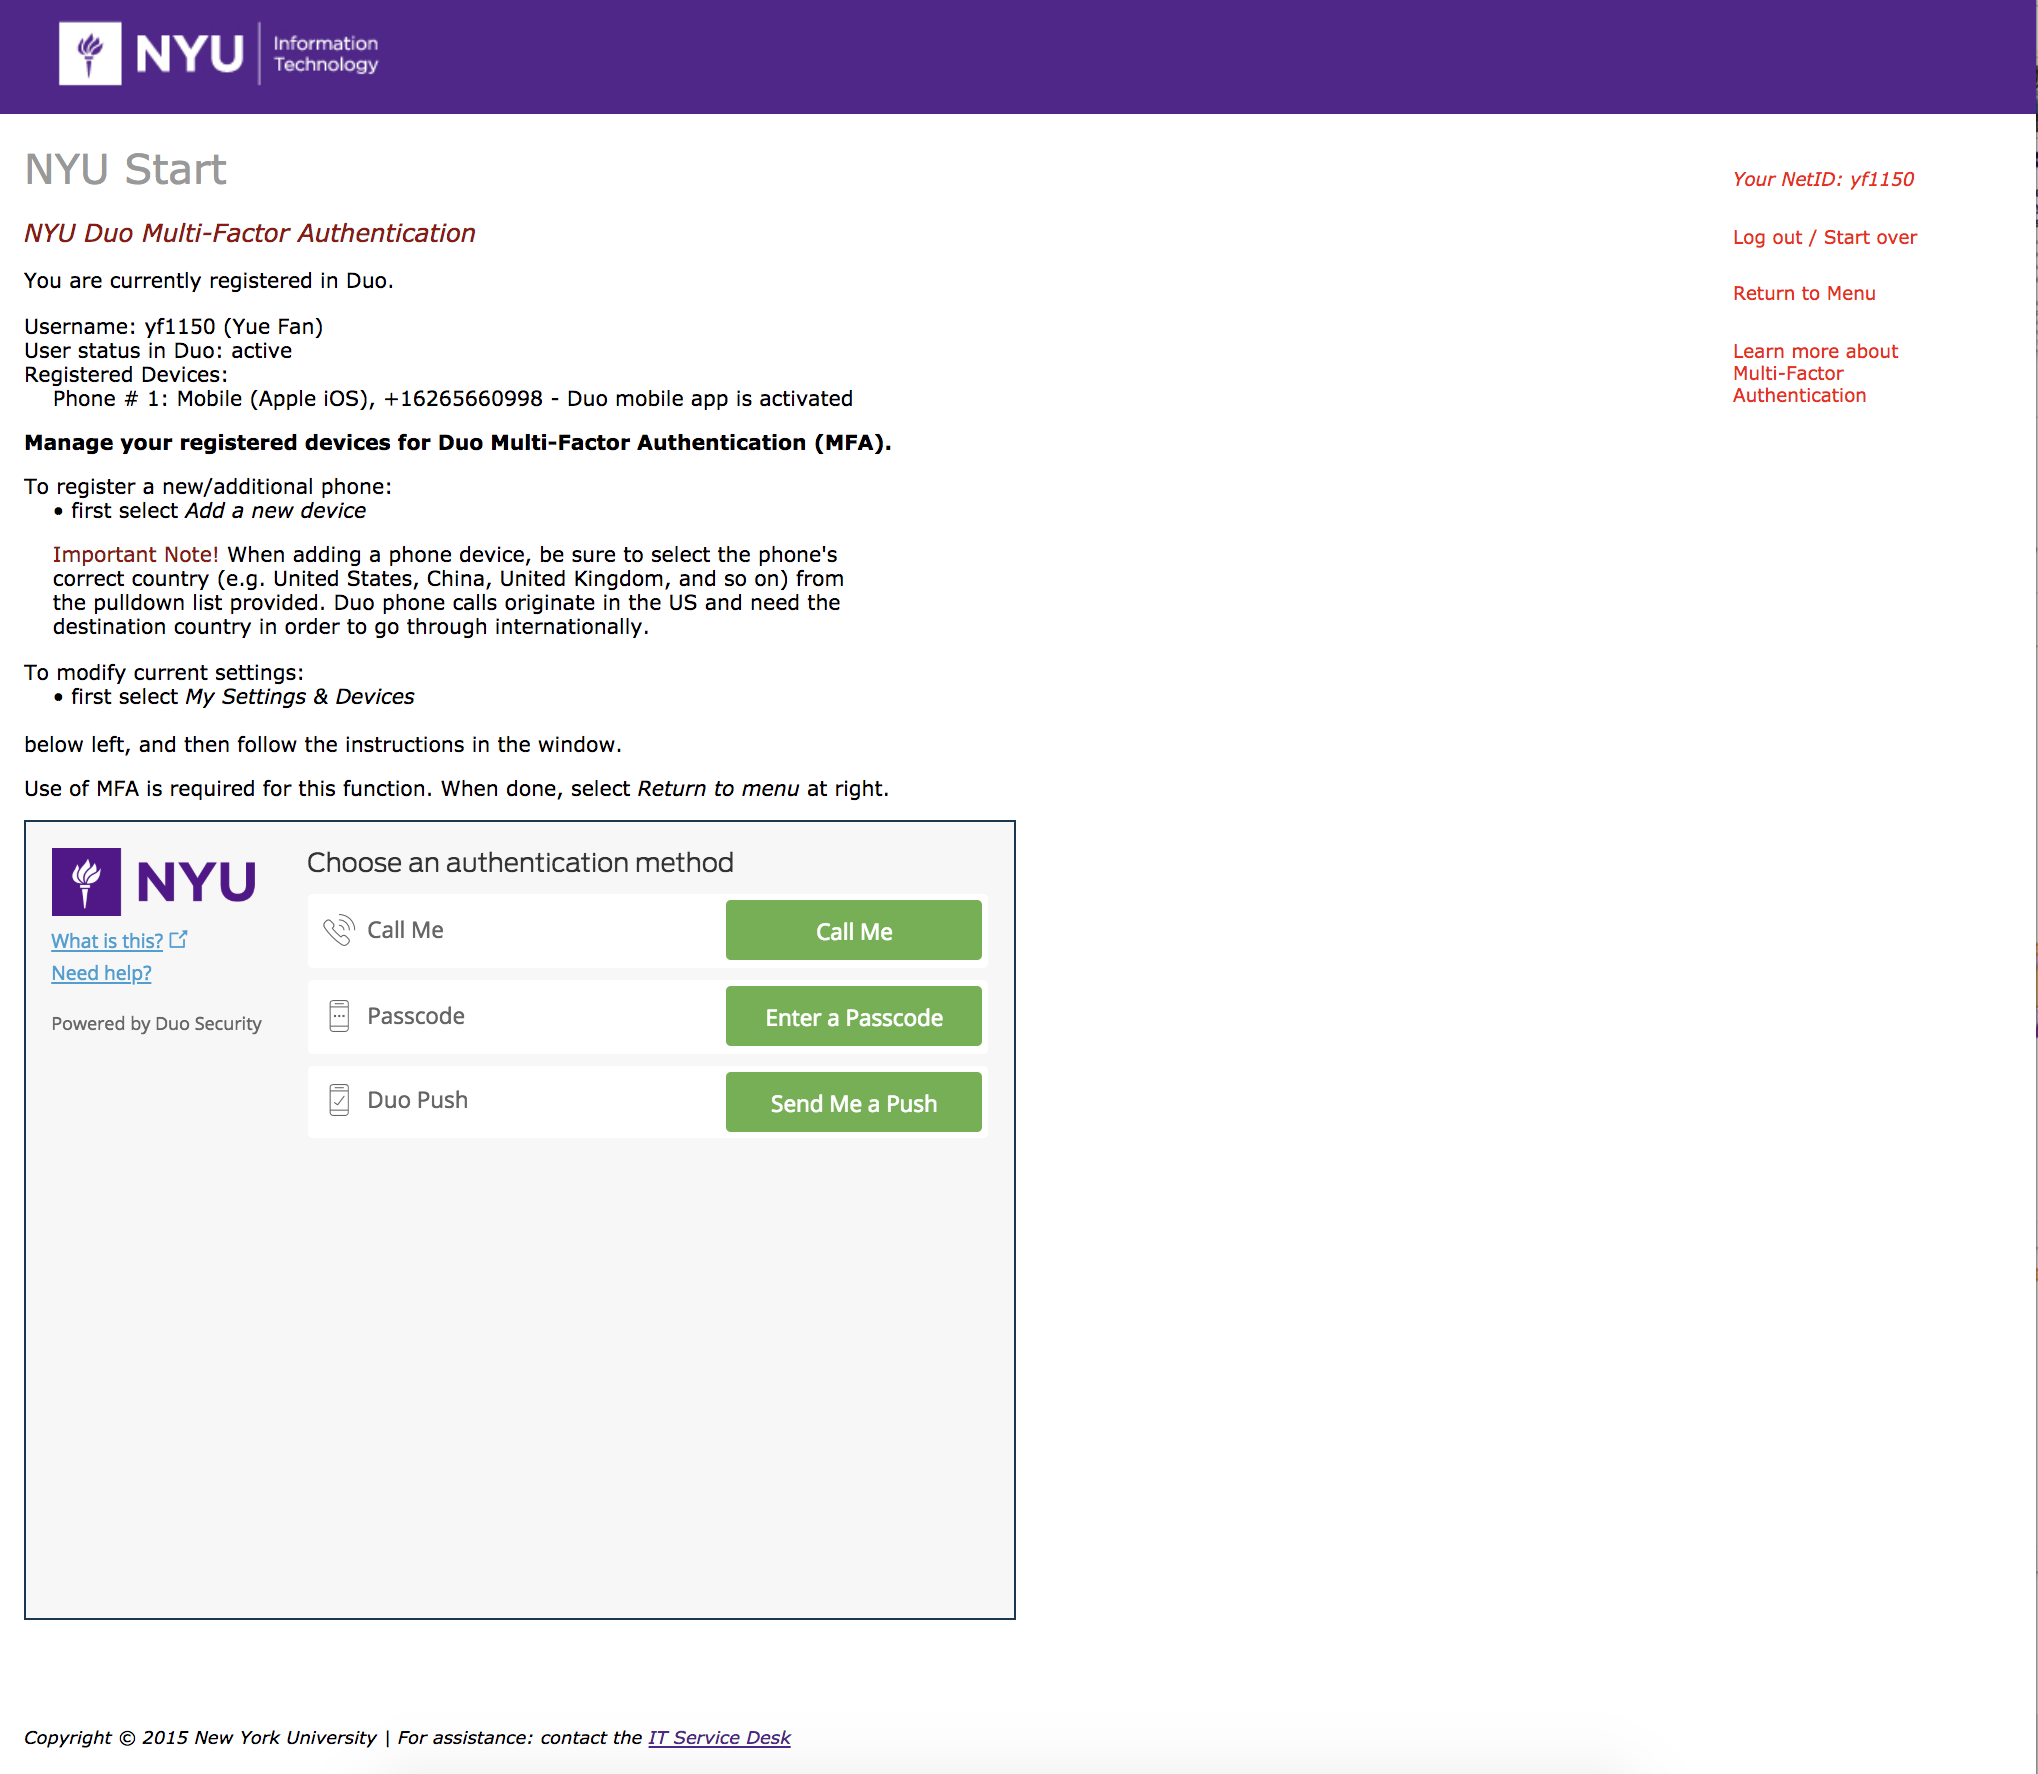
Task: Click the Passcode method label
Action: pos(416,1016)
